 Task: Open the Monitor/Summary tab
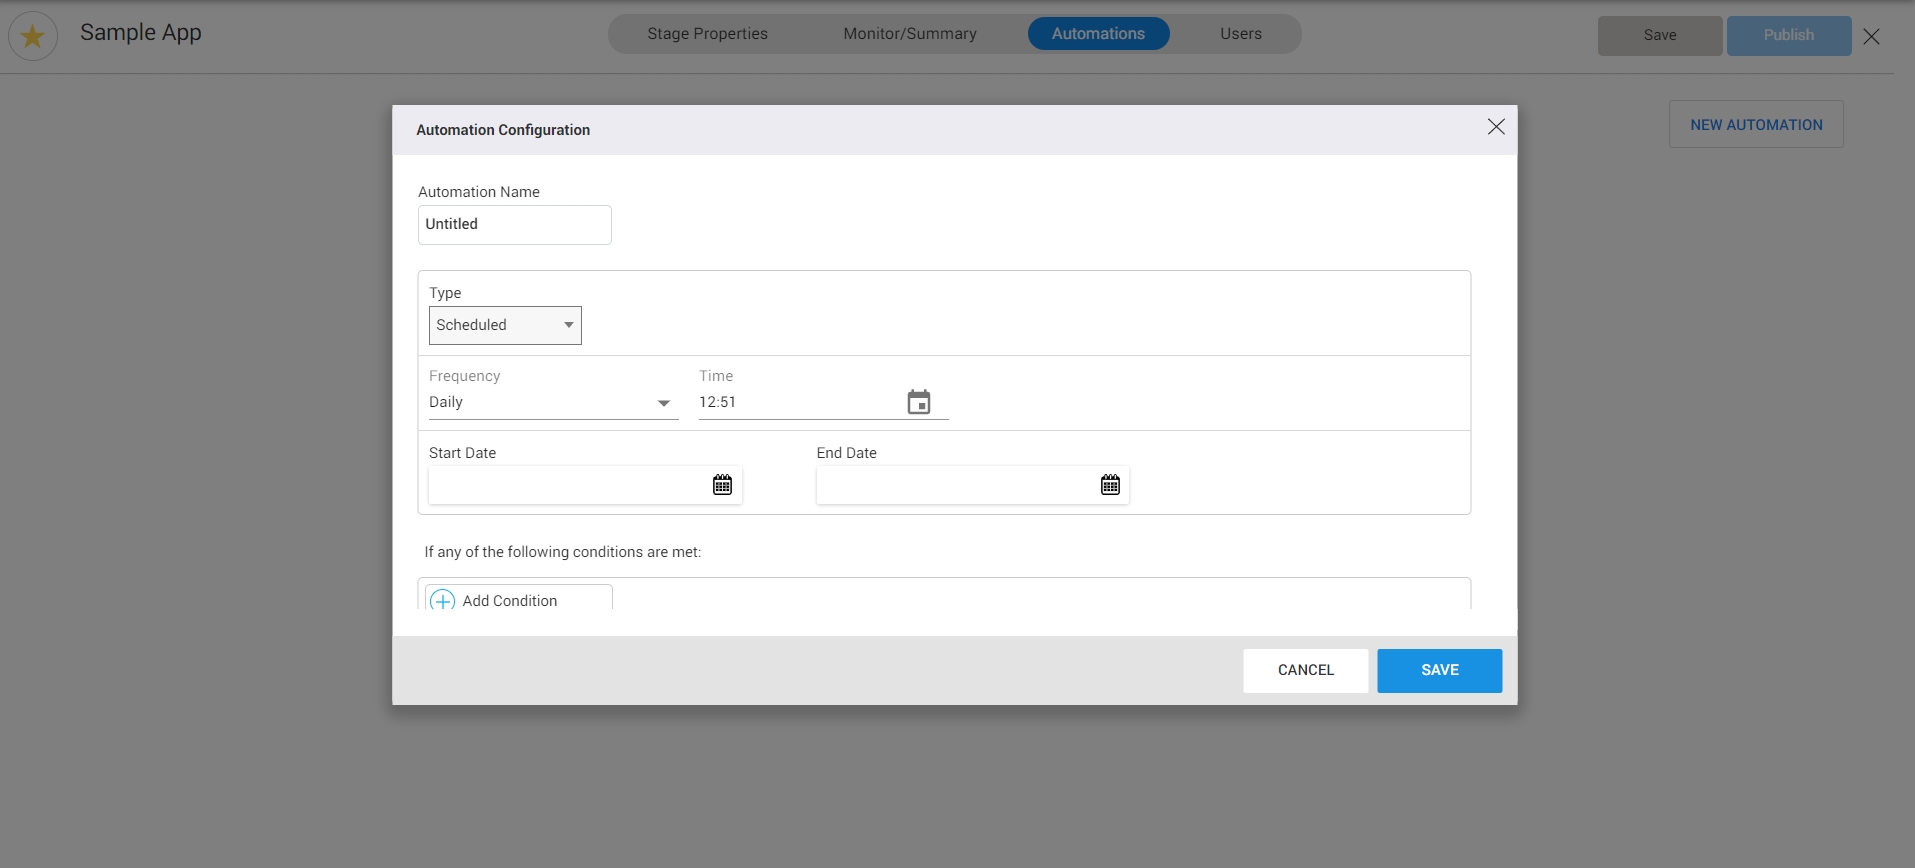909,34
